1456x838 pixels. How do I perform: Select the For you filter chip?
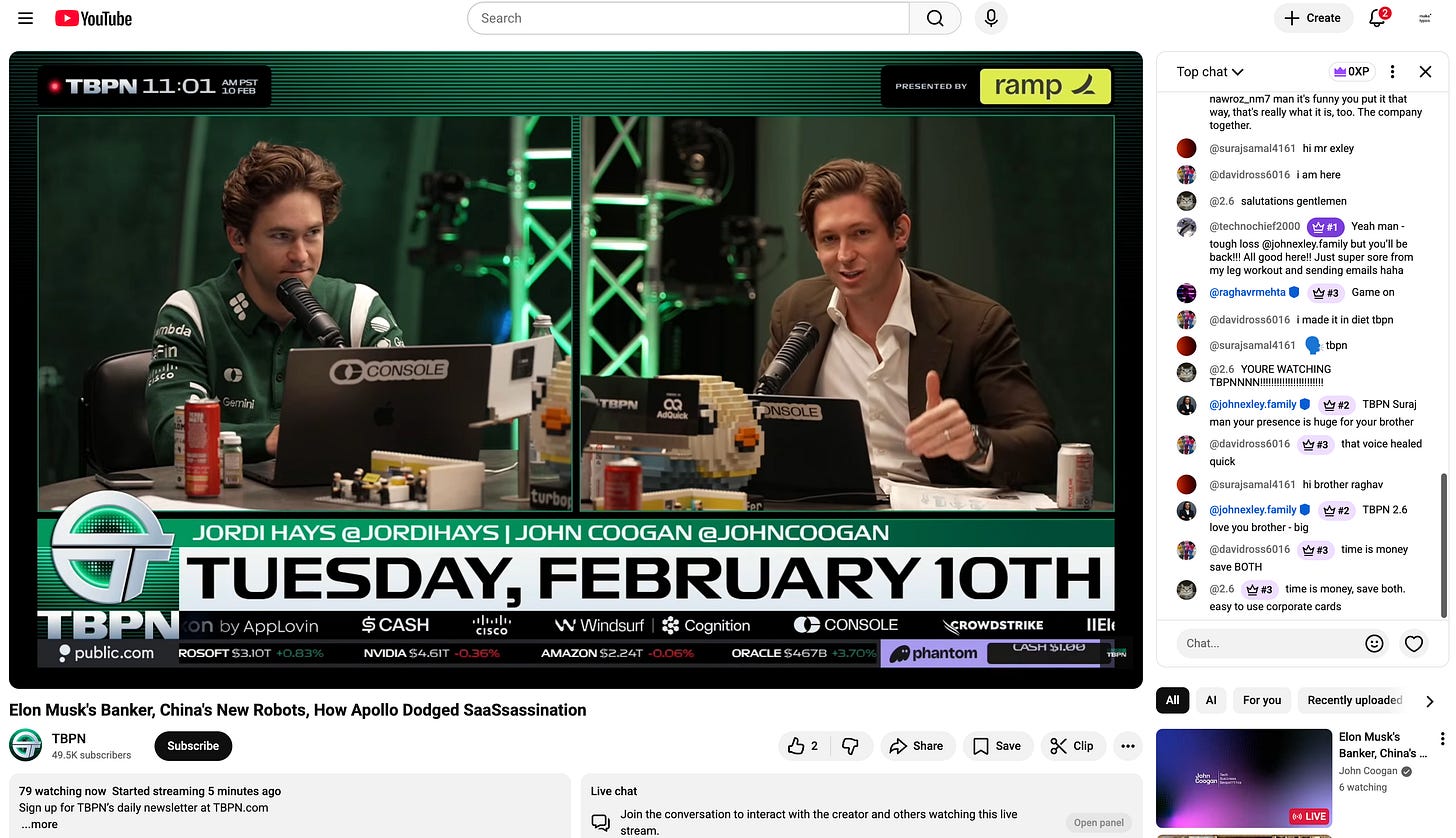pos(1262,700)
